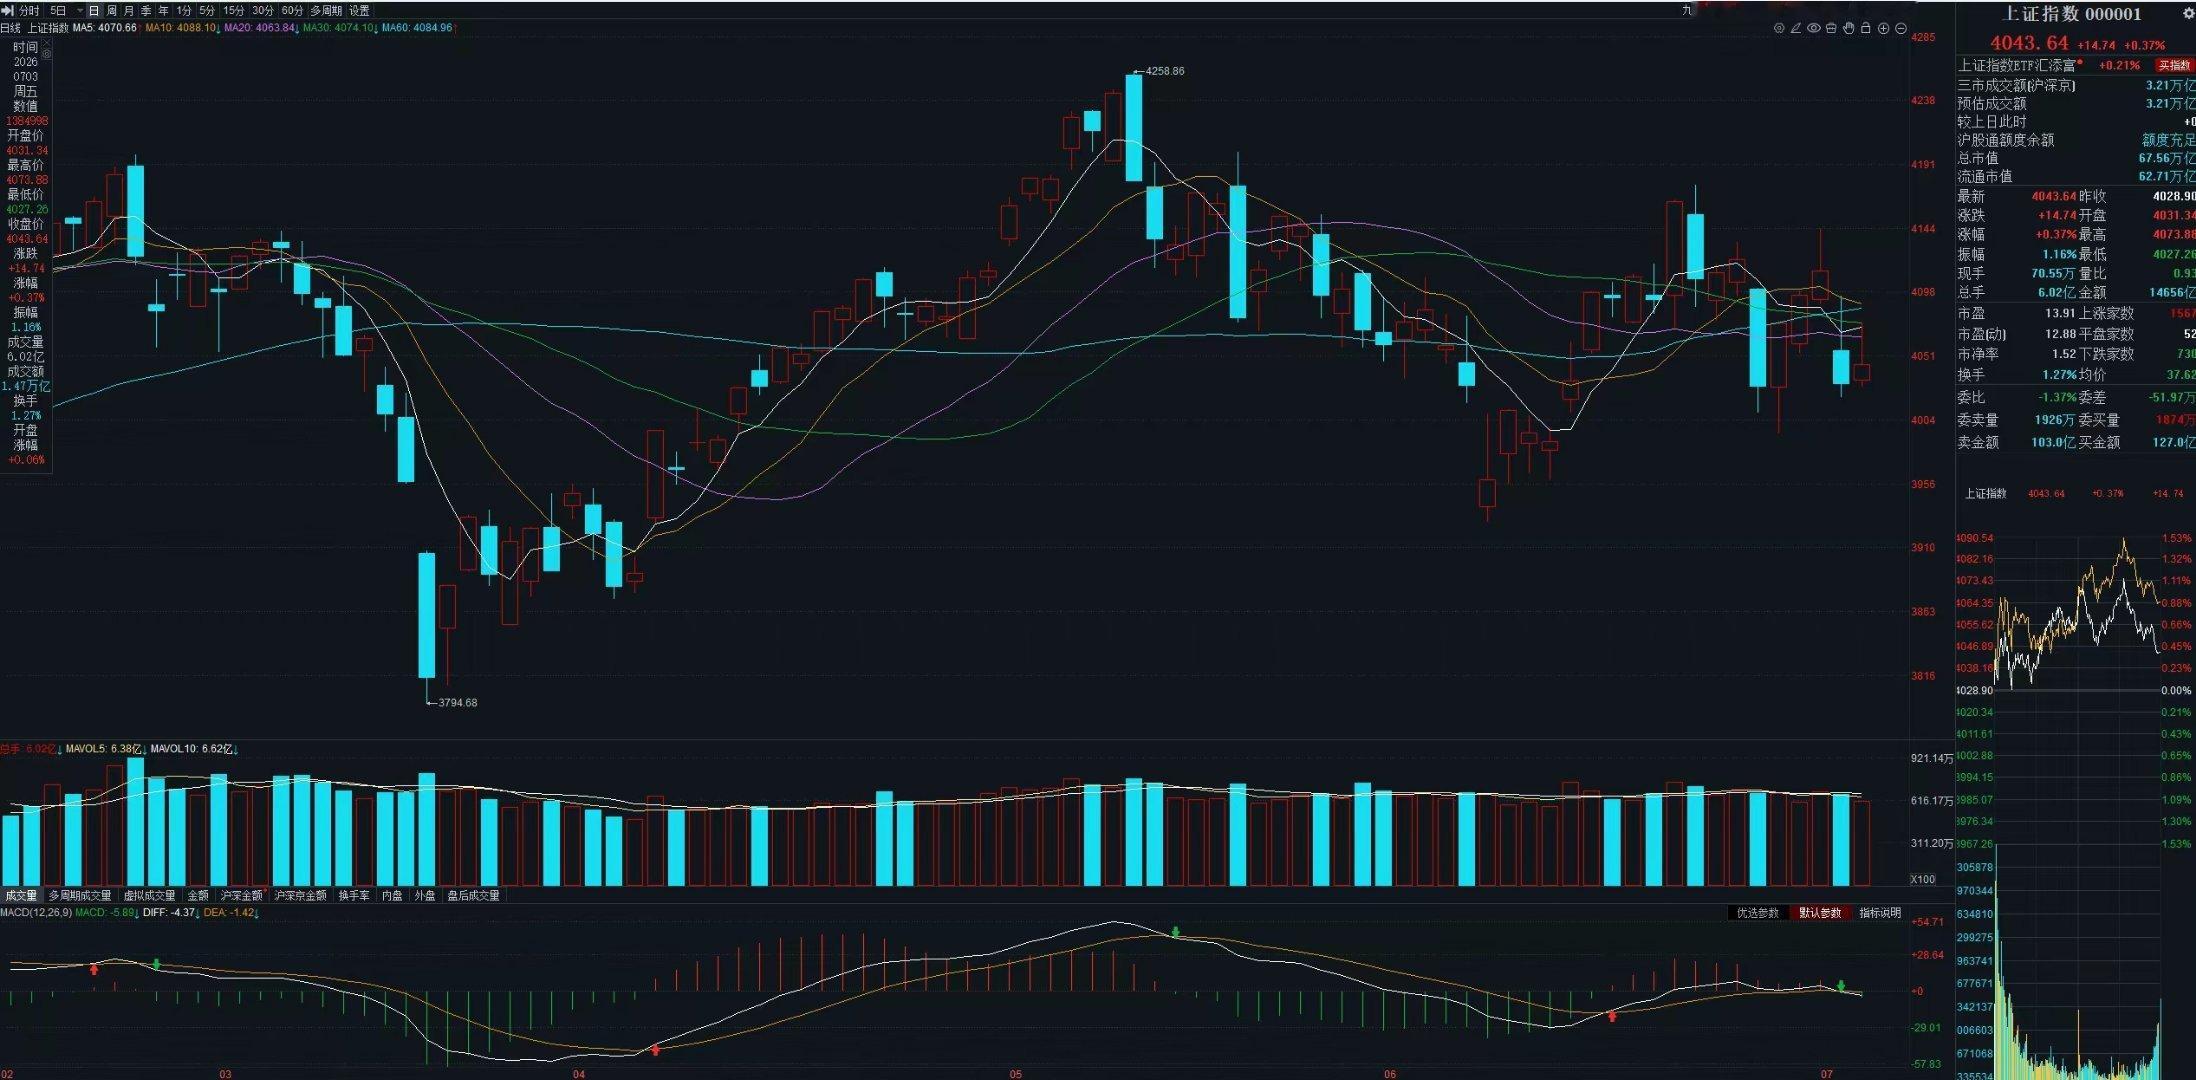
Task: Open the 5日 period dropdown arrow
Action: (x=80, y=10)
